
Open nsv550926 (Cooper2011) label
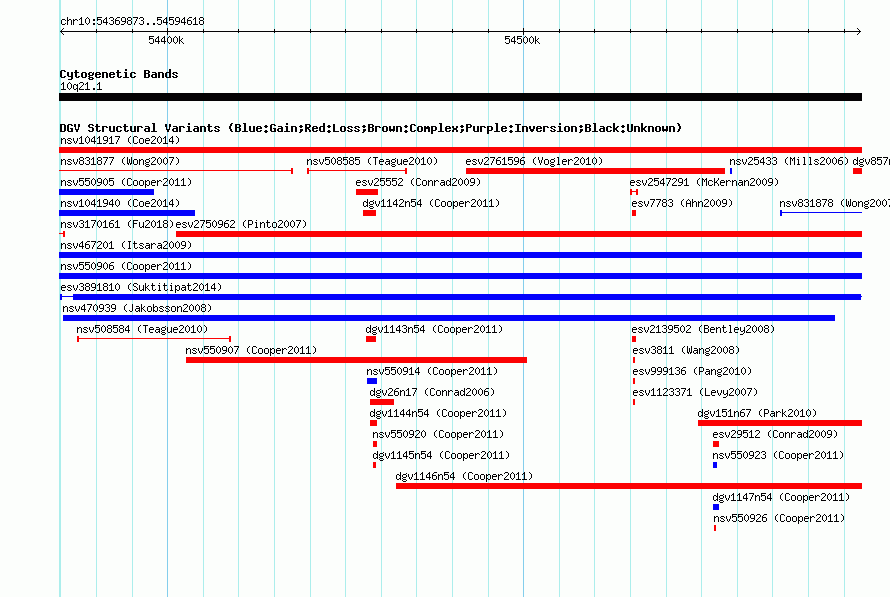[x=779, y=518]
